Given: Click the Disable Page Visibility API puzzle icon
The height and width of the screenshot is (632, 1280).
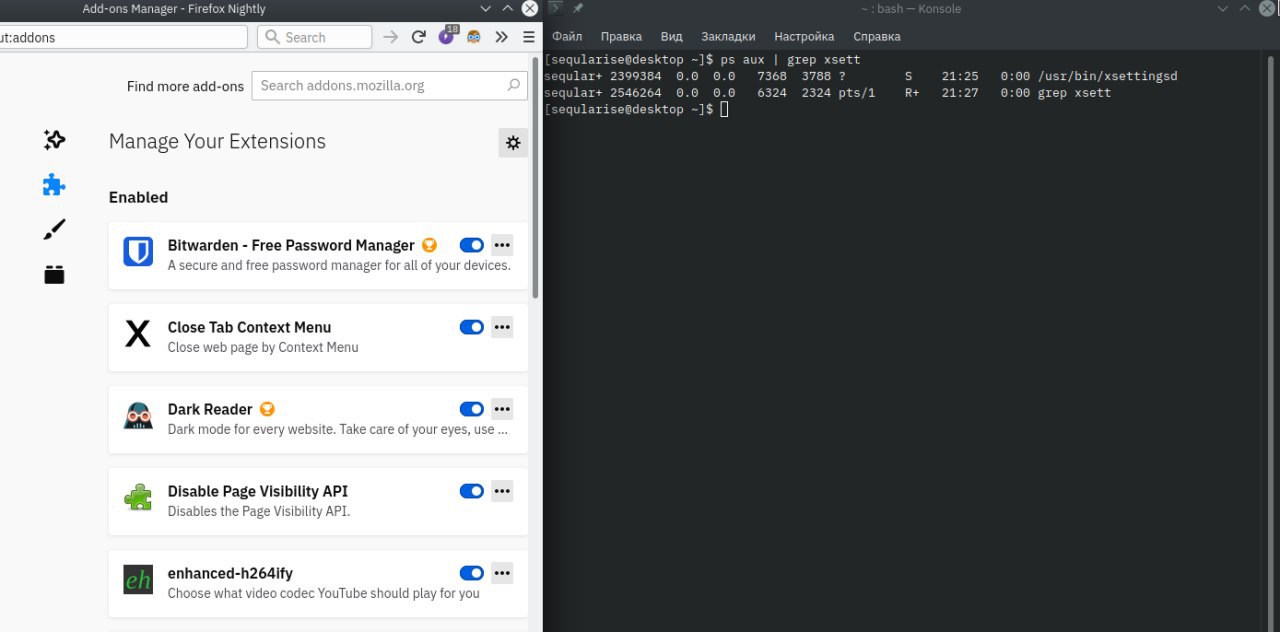Looking at the screenshot, I should [138, 498].
